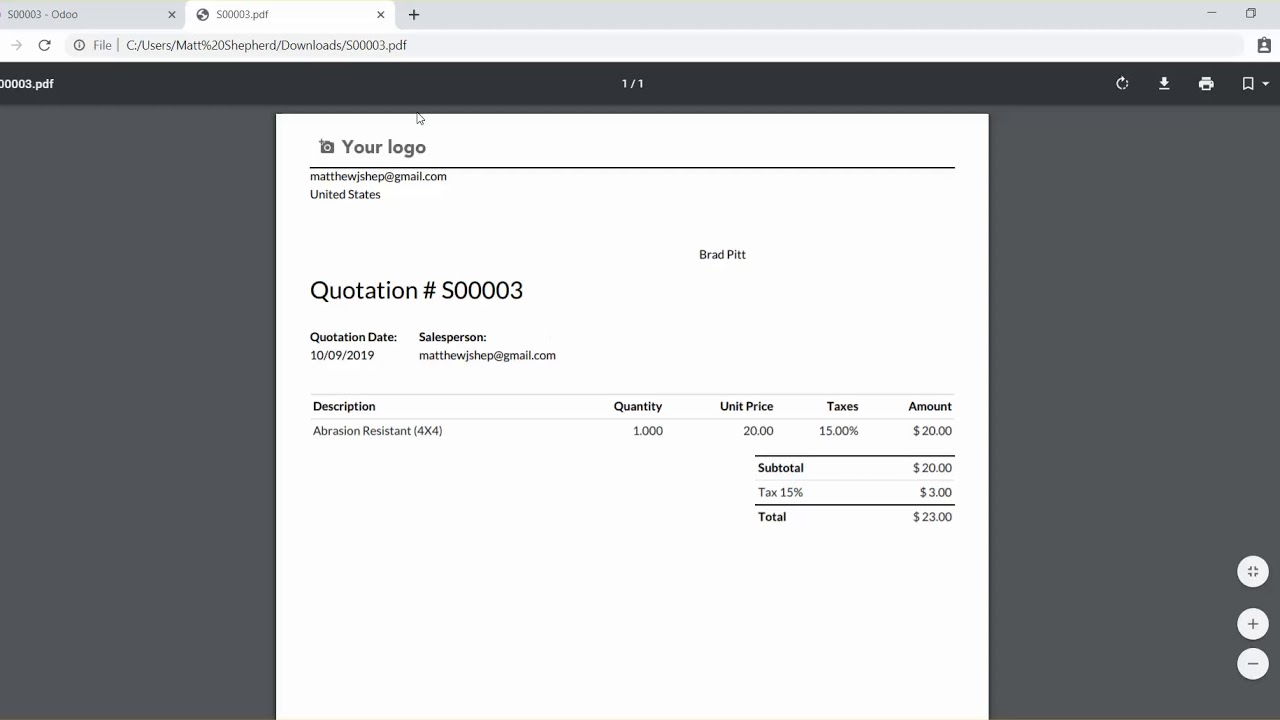Click the quantity value 1.000
Screen dimensions: 1280x720
[x=648, y=431]
